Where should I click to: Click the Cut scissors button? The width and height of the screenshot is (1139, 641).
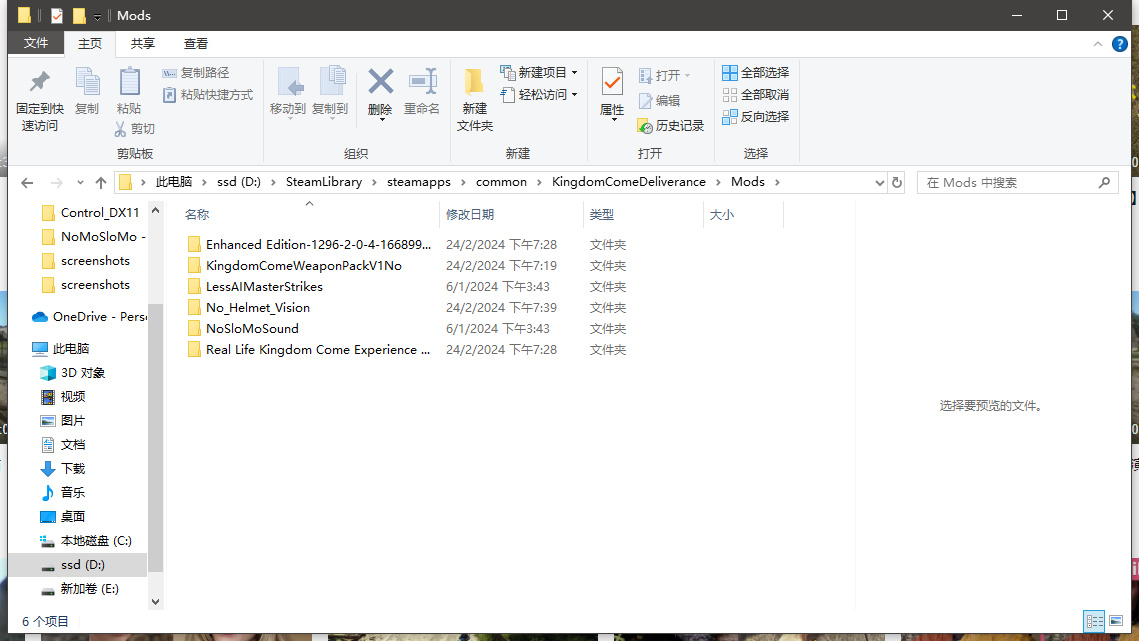pos(134,129)
